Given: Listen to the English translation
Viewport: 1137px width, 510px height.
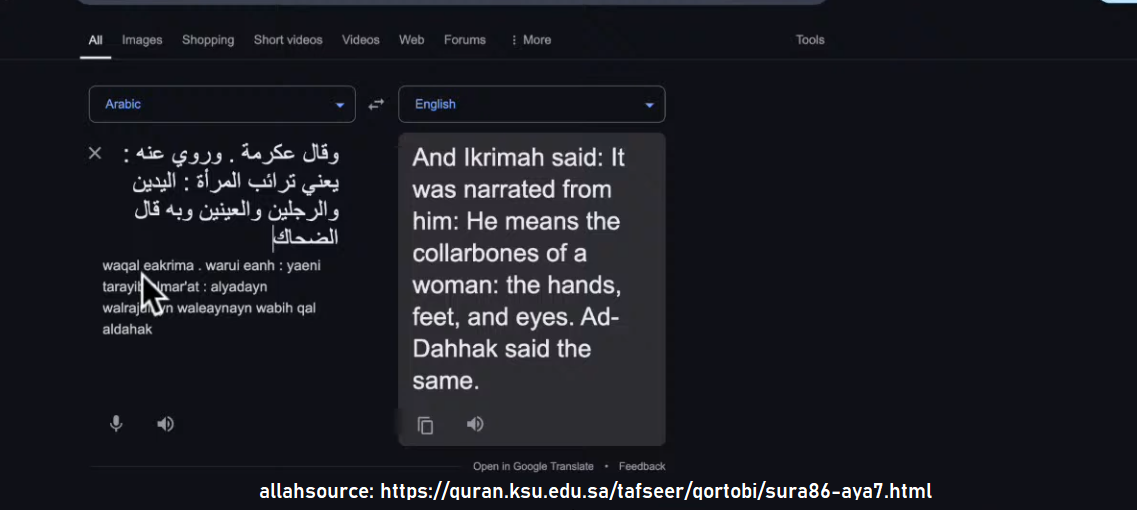Looking at the screenshot, I should pos(475,424).
